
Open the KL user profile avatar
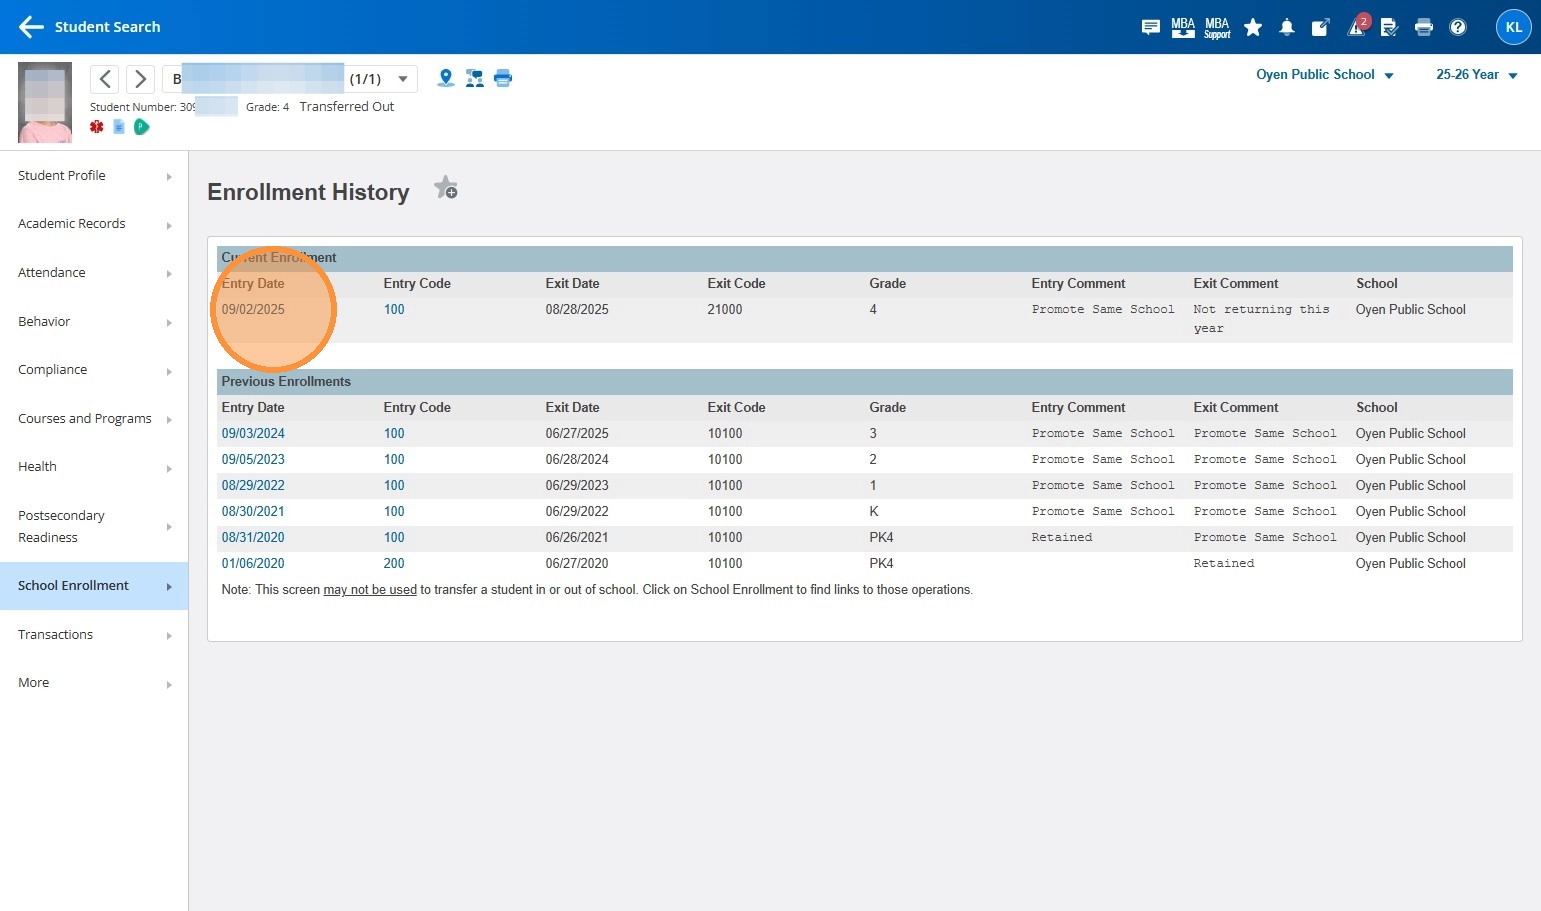coord(1513,27)
